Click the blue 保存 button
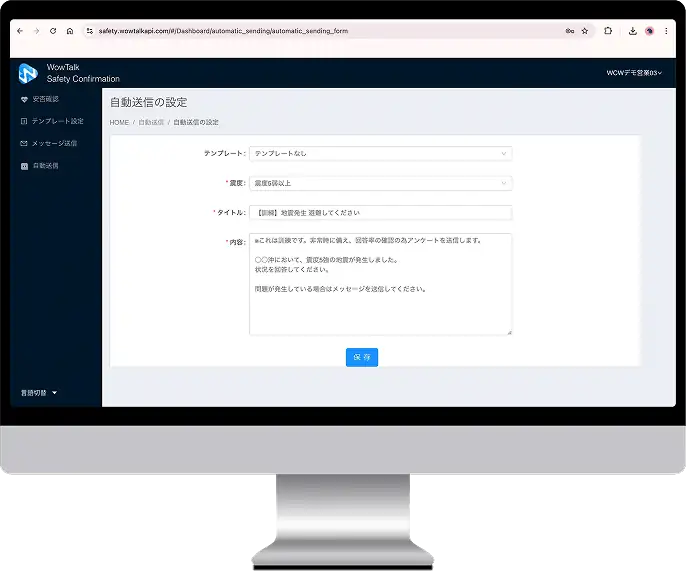This screenshot has width=686, height=572. 362,358
